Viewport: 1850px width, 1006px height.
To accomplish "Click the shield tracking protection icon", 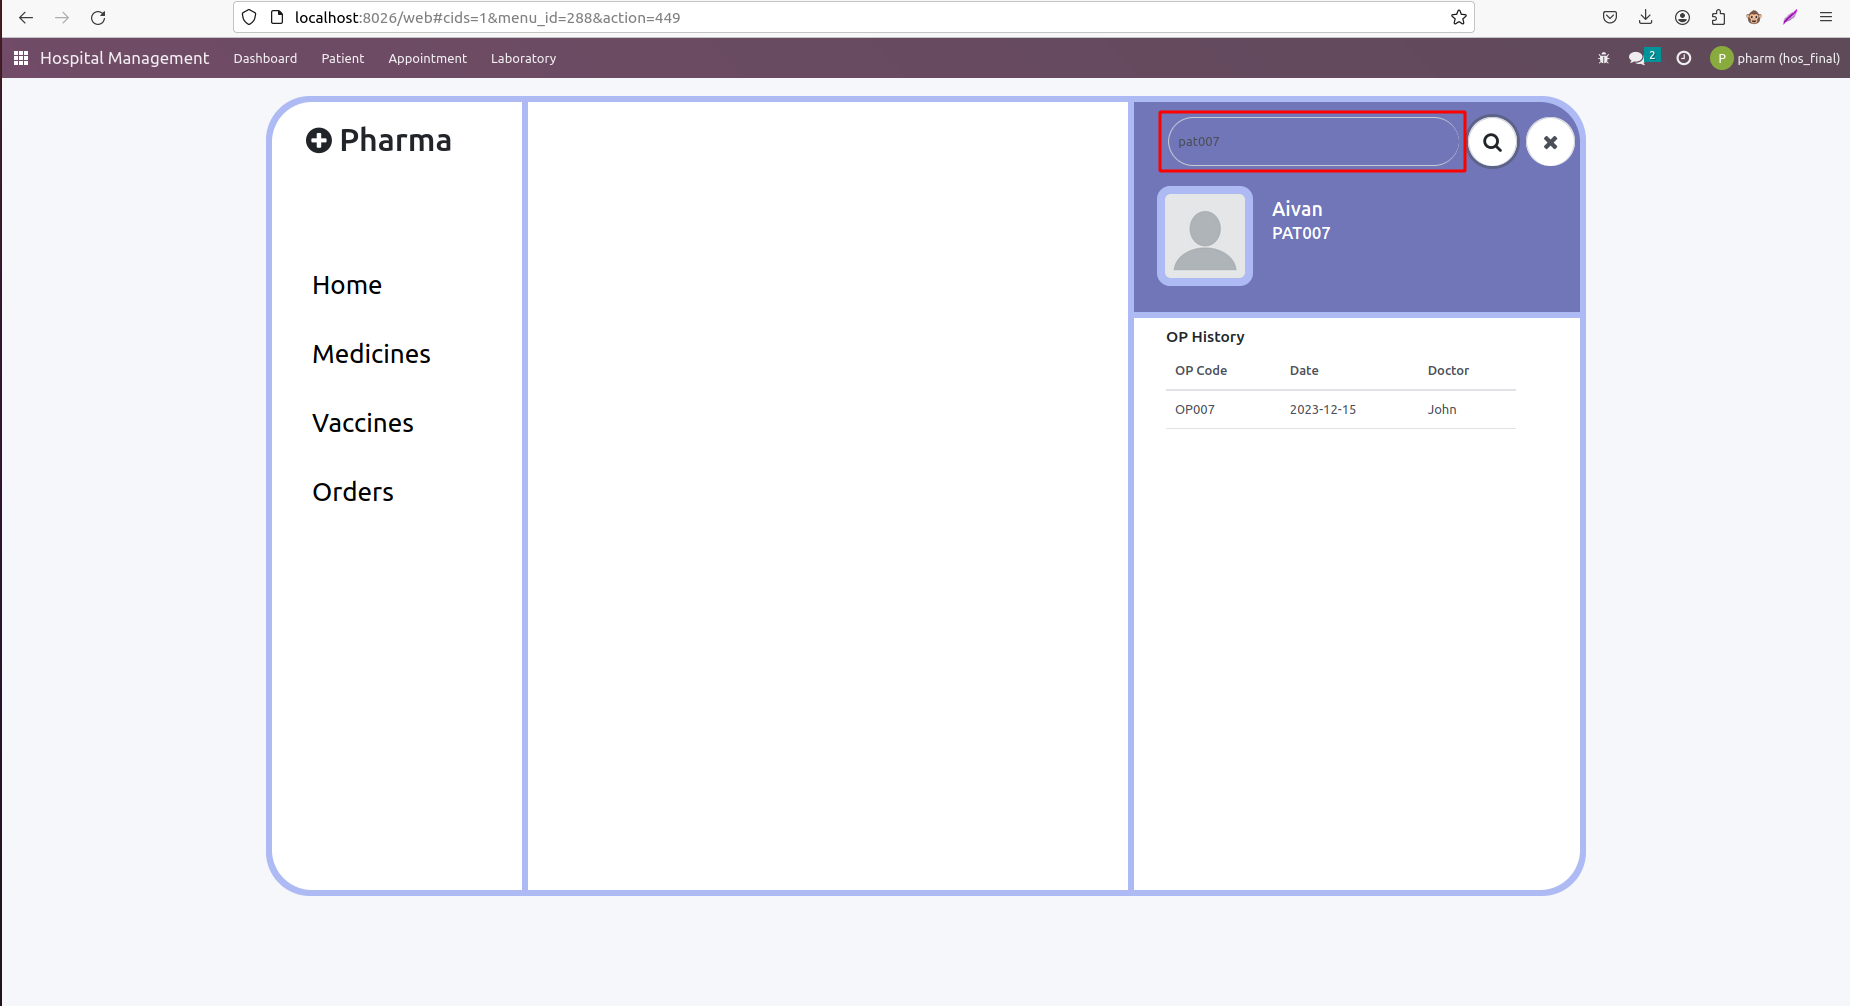I will [x=249, y=17].
